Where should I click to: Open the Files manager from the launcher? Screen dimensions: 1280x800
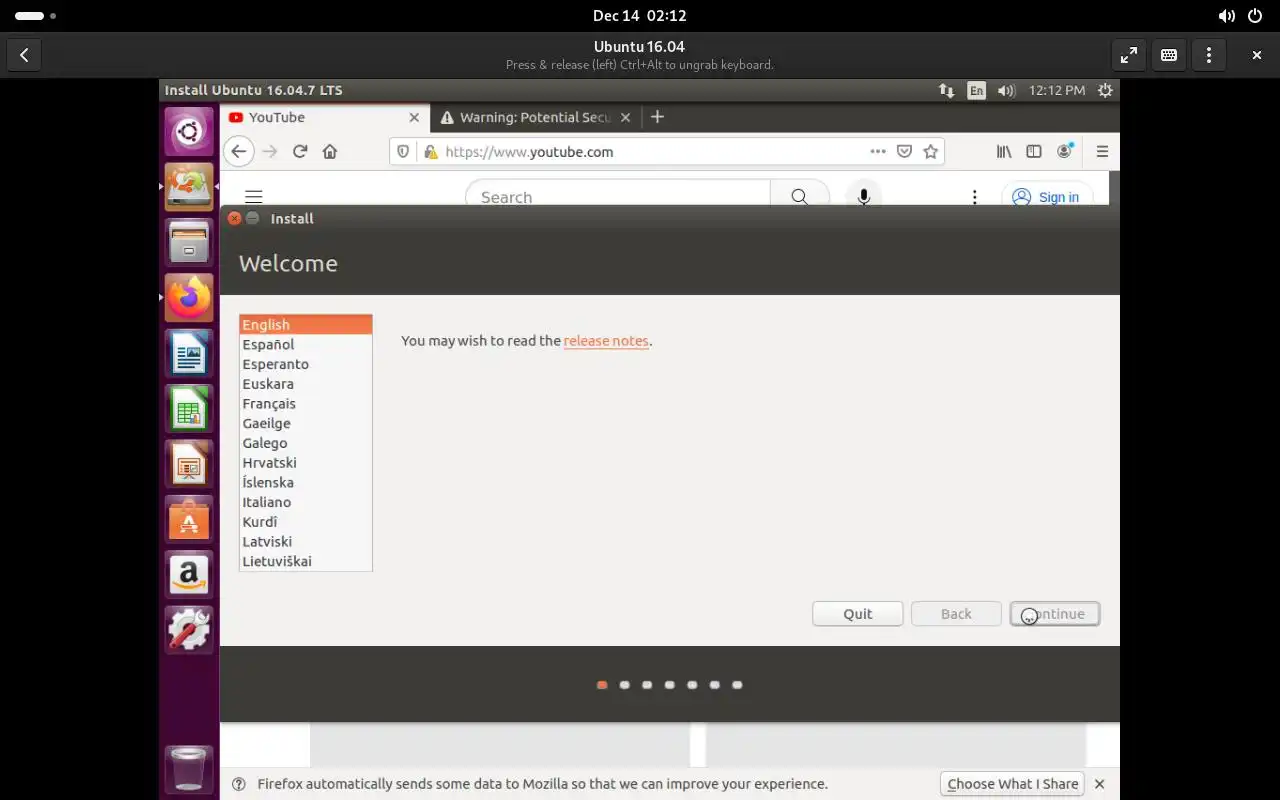(189, 242)
